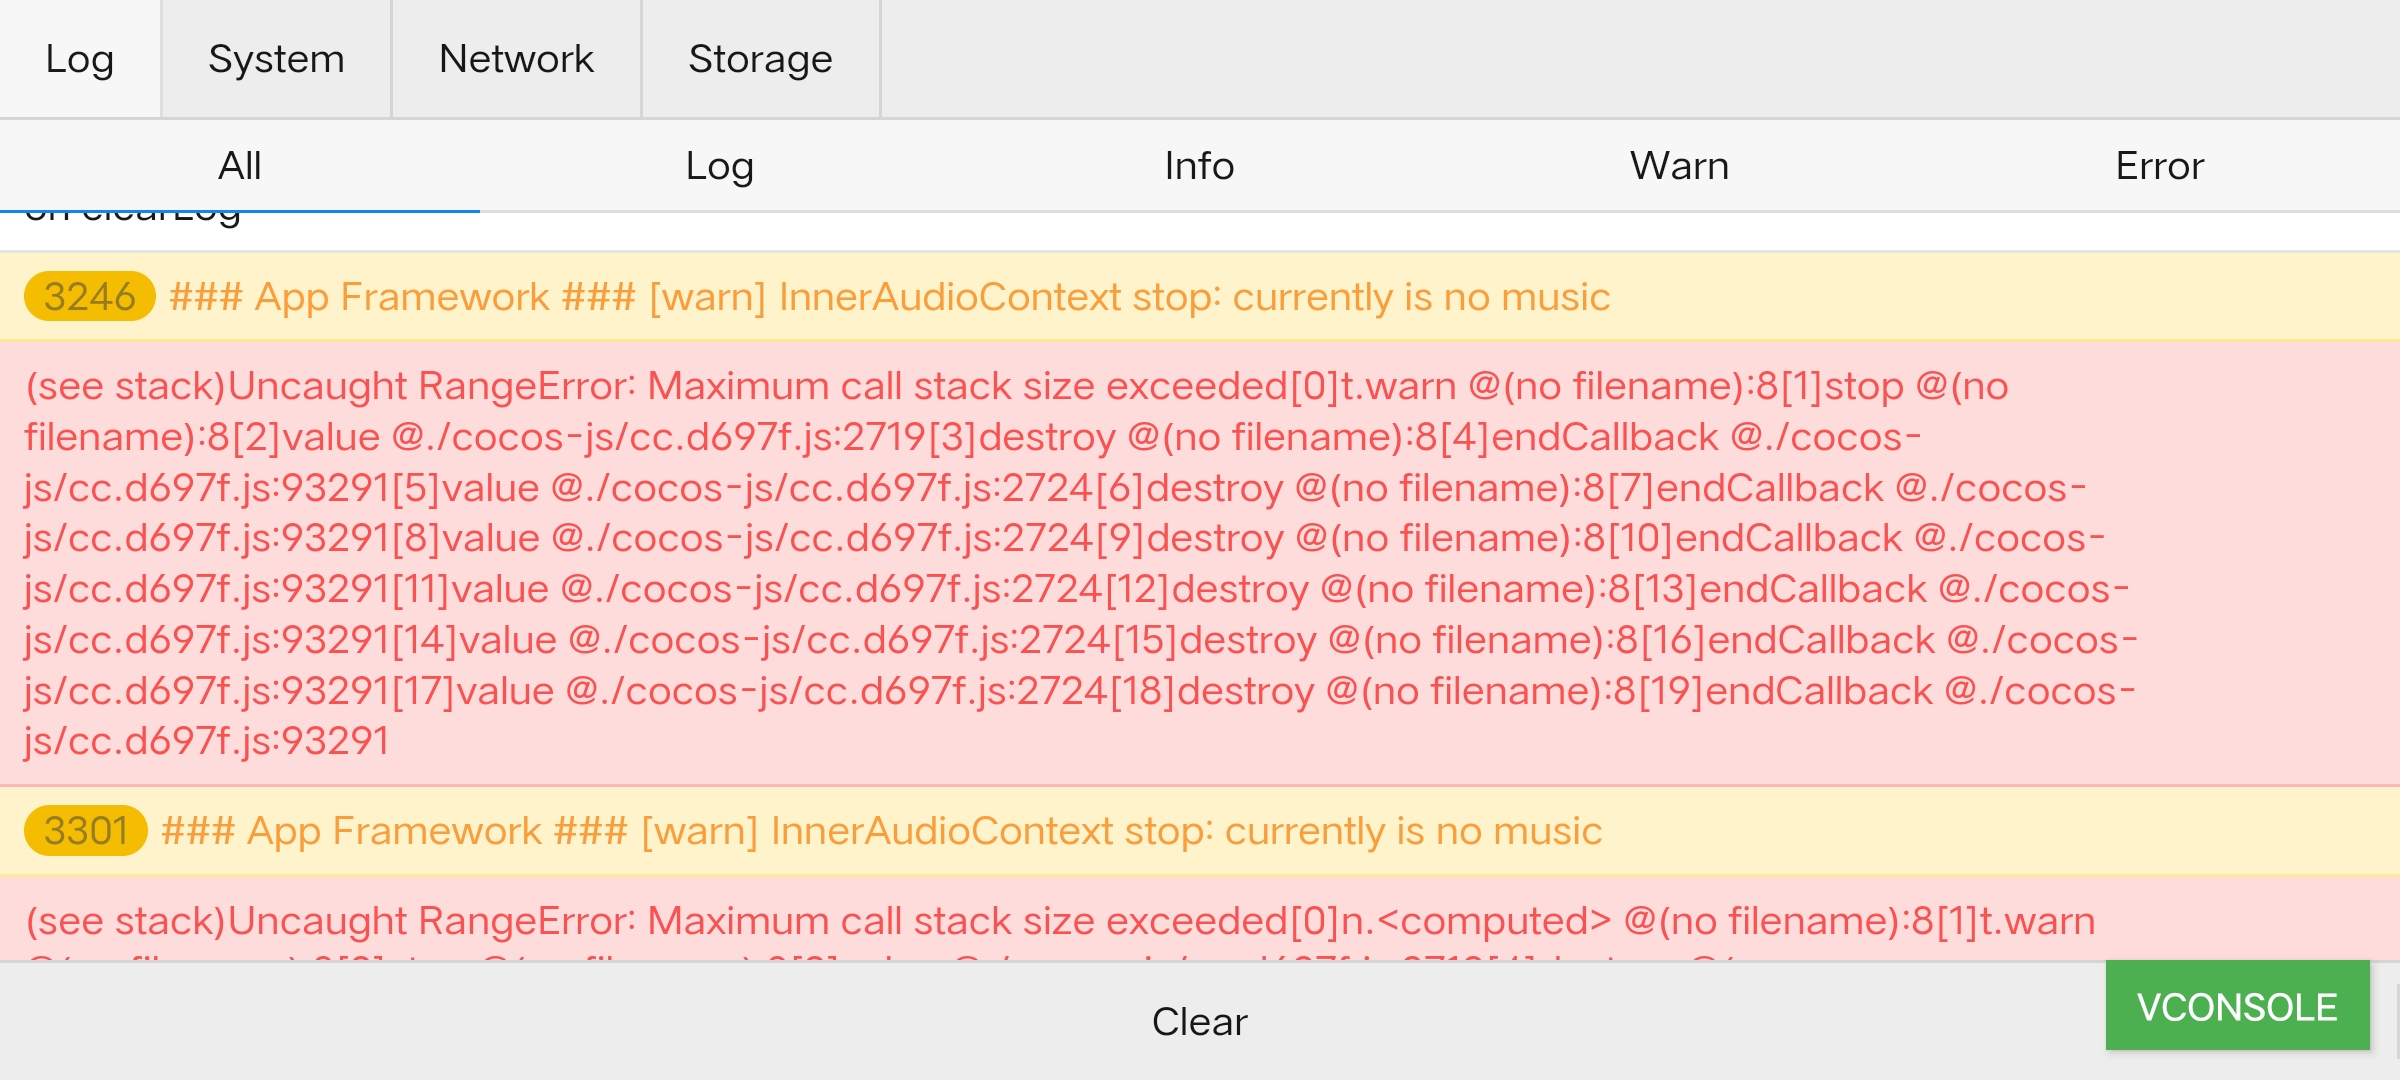Screen dimensions: 2400x1080
Task: Switch to the System tab
Action: click(x=276, y=59)
